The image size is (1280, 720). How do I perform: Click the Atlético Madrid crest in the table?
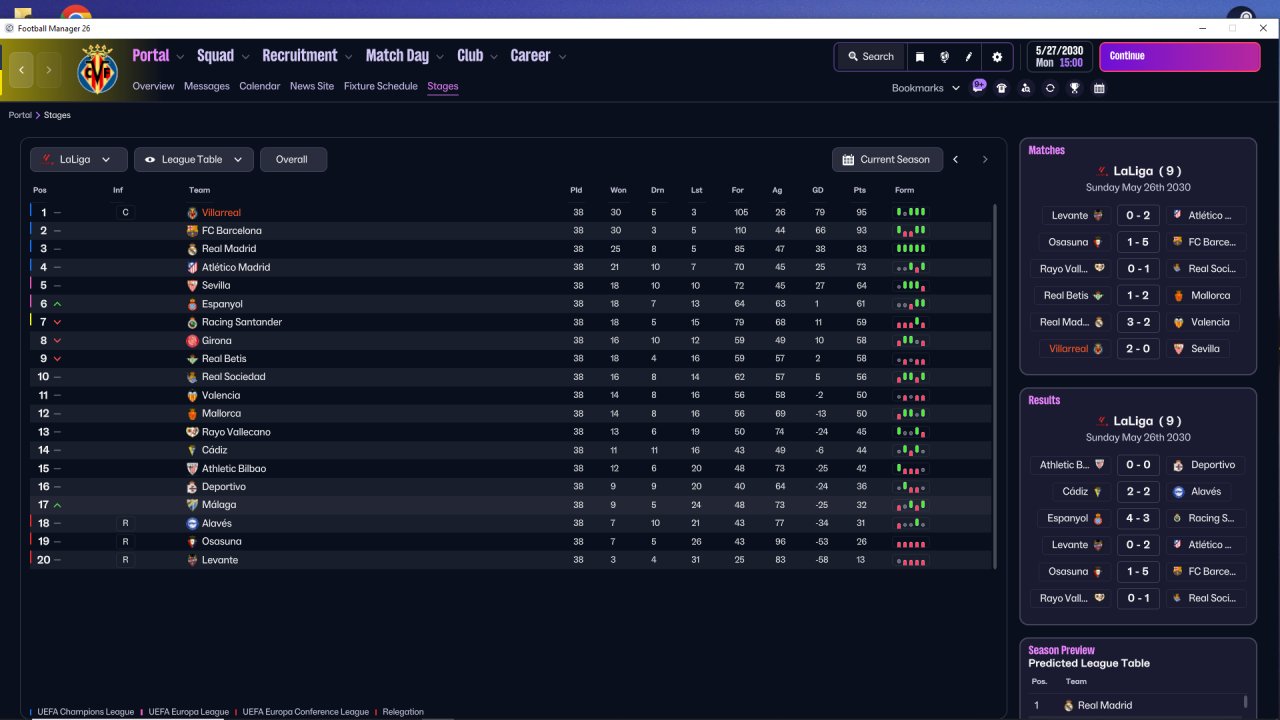click(x=193, y=267)
